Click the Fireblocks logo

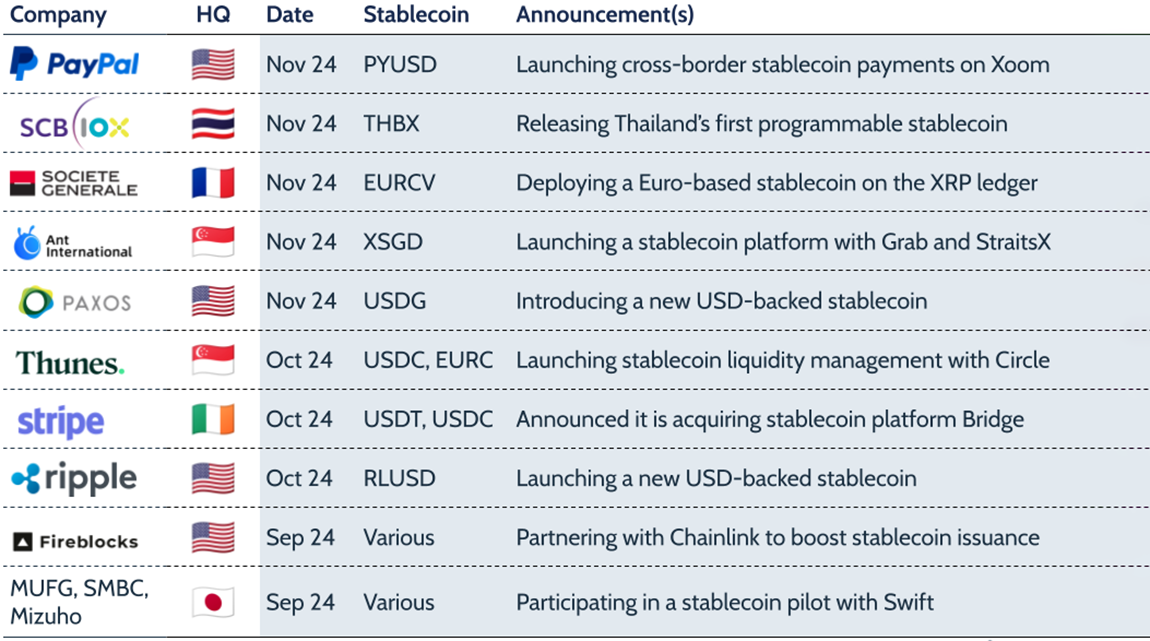[75, 541]
